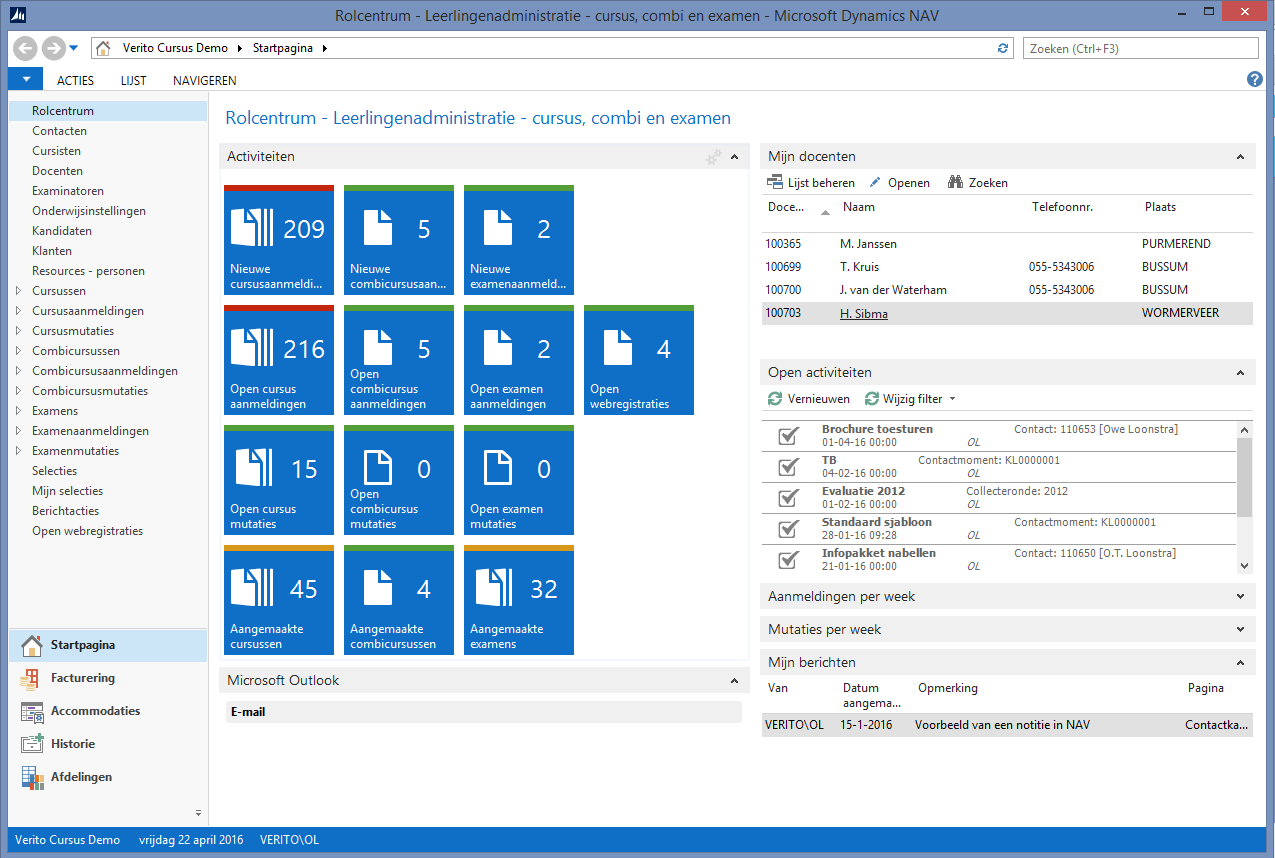Screen dimensions: 1275x858
Task: Open the Open combicursus mutaties tile
Action: click(x=399, y=479)
